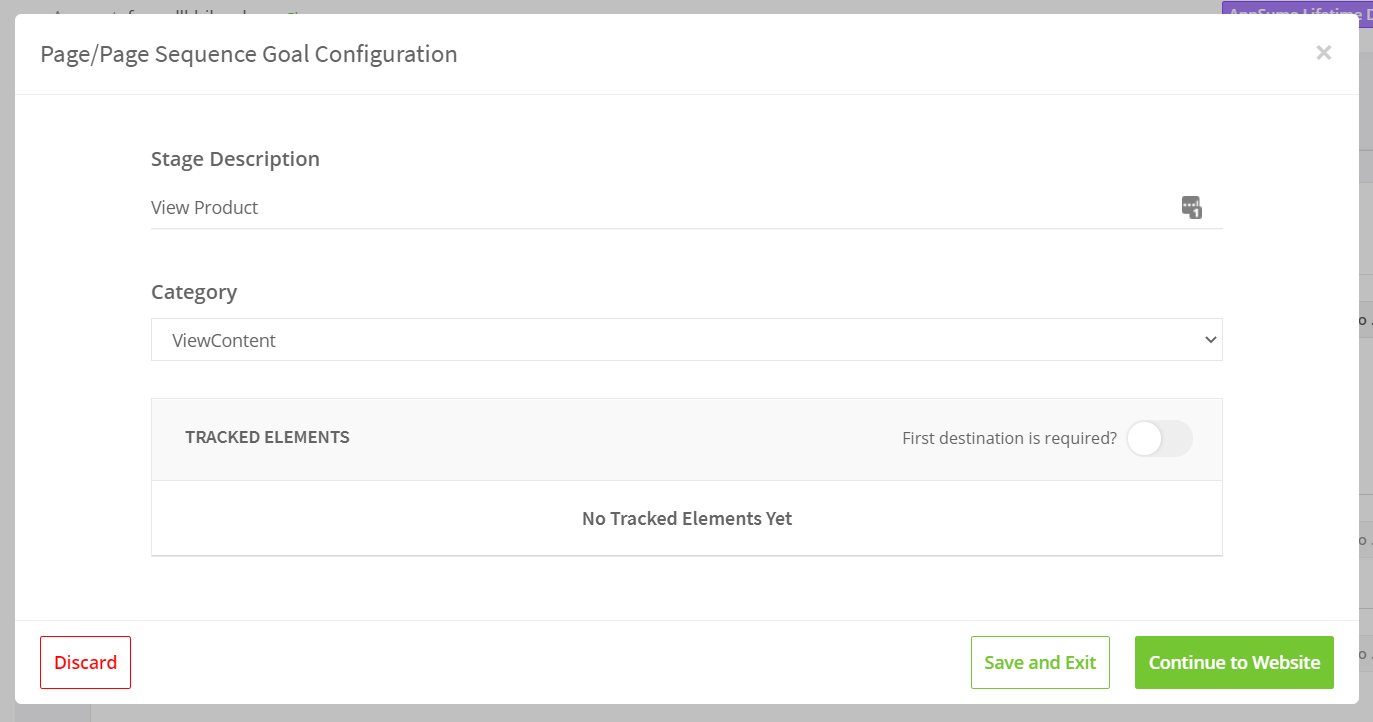Enable the First destination is required switch
The width and height of the screenshot is (1373, 722).
point(1159,438)
